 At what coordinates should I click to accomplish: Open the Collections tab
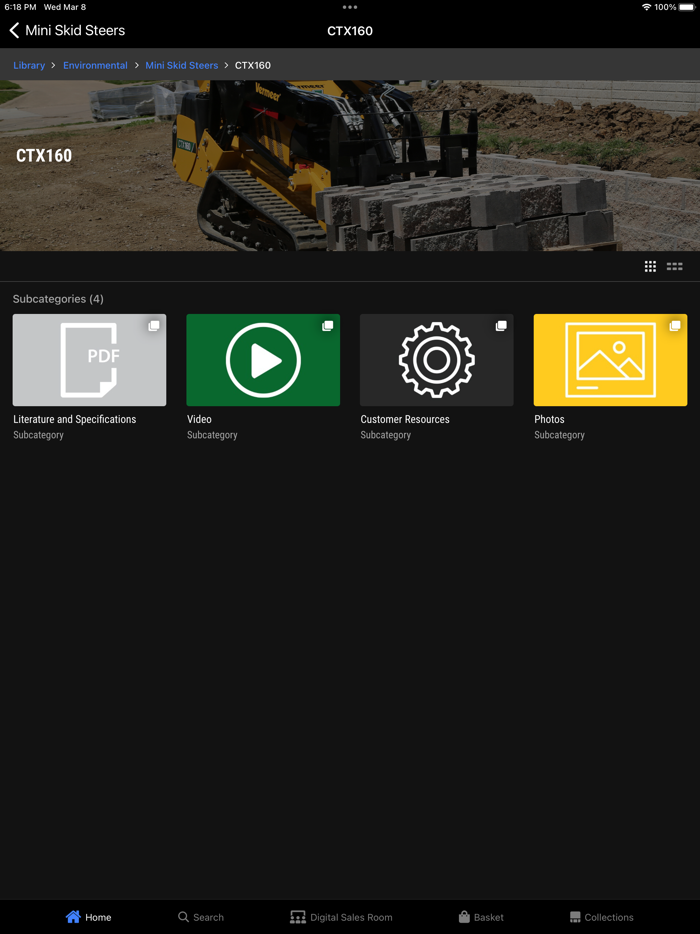[x=601, y=917]
